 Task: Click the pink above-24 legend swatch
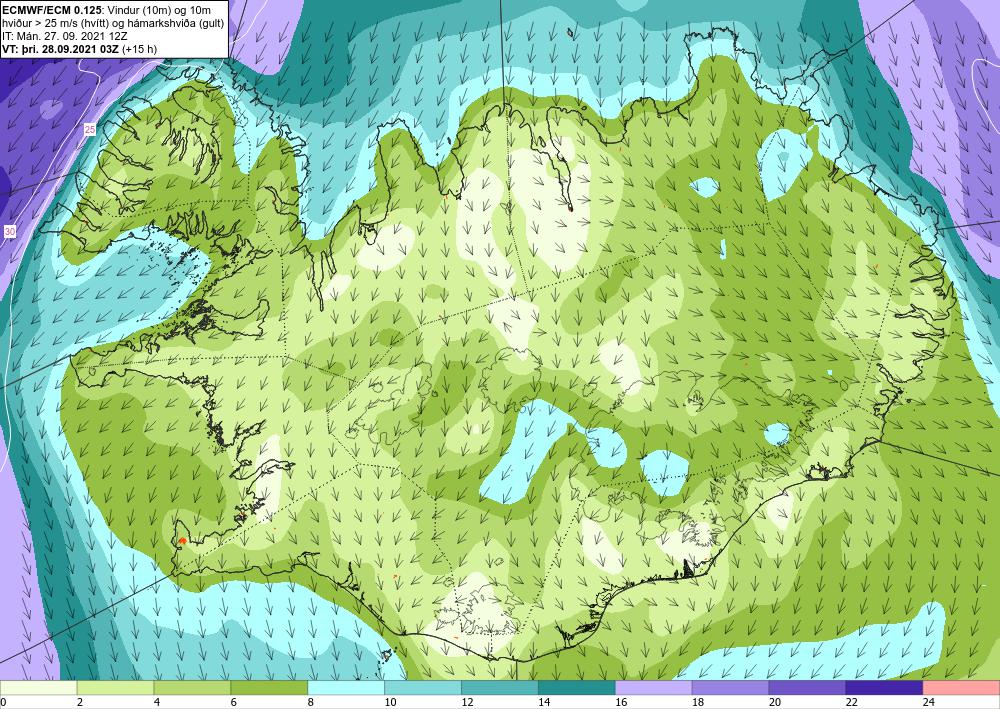[961, 688]
